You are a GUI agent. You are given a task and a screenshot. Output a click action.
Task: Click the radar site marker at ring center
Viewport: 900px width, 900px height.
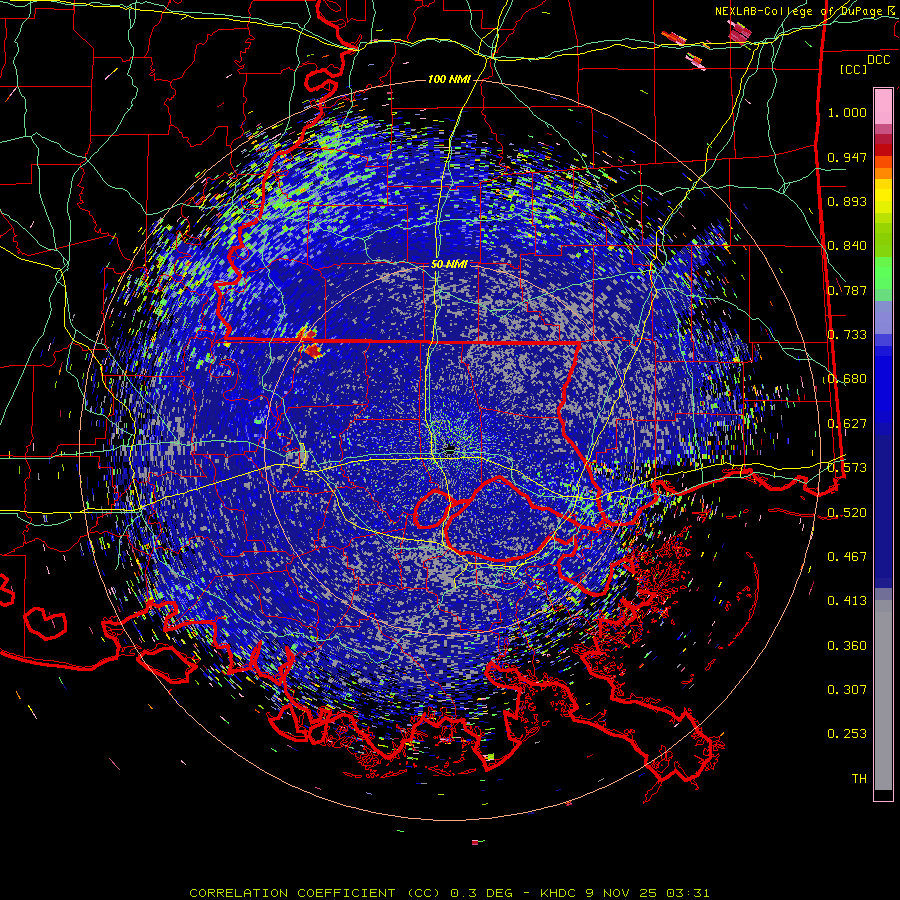(x=449, y=451)
